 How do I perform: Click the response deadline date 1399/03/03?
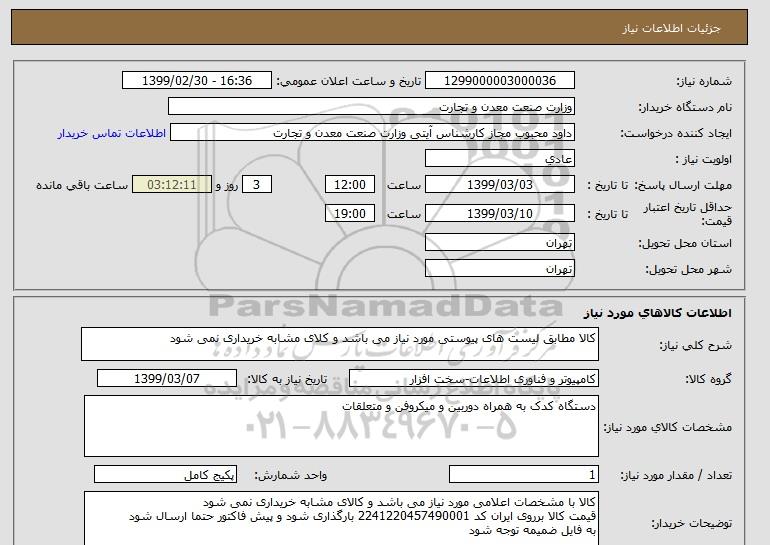pyautogui.click(x=499, y=185)
